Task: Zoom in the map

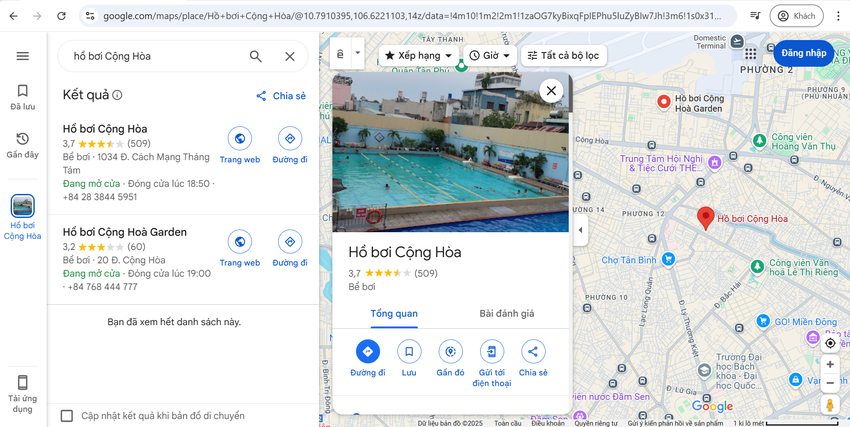Action: pyautogui.click(x=829, y=365)
